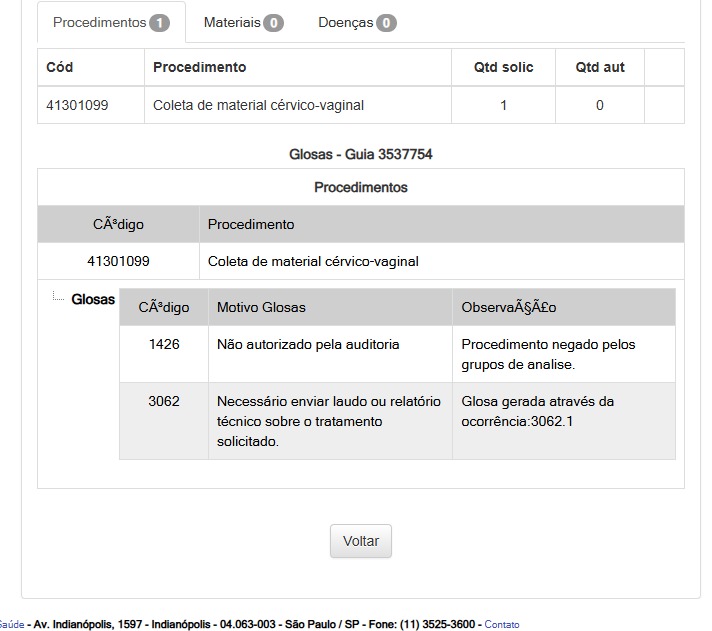The height and width of the screenshot is (631, 712).
Task: Click code 41301099 in Glosas procedimentos table
Action: click(118, 261)
